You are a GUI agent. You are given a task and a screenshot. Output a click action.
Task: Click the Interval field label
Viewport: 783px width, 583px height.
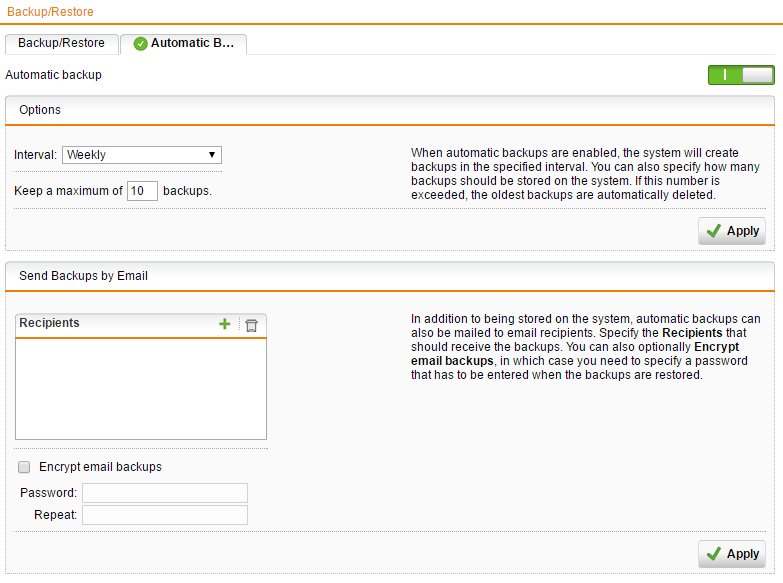tap(36, 155)
